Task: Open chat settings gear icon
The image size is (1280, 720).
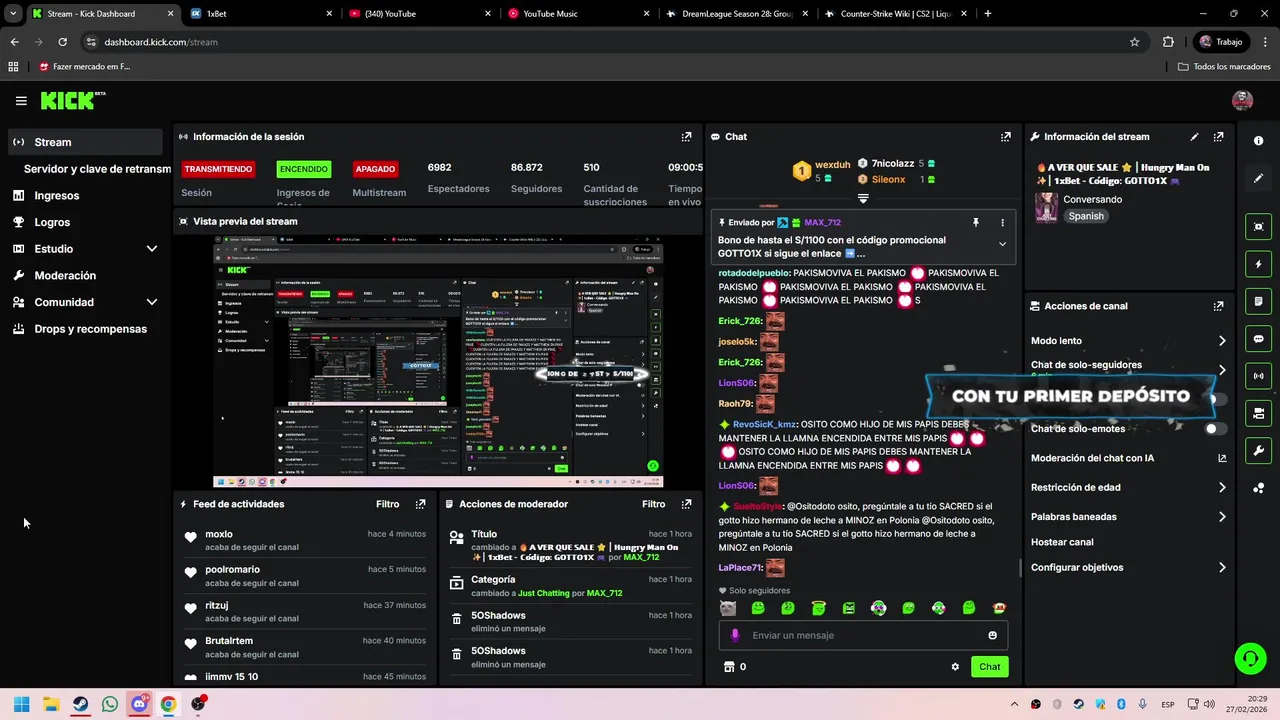Action: pos(955,667)
